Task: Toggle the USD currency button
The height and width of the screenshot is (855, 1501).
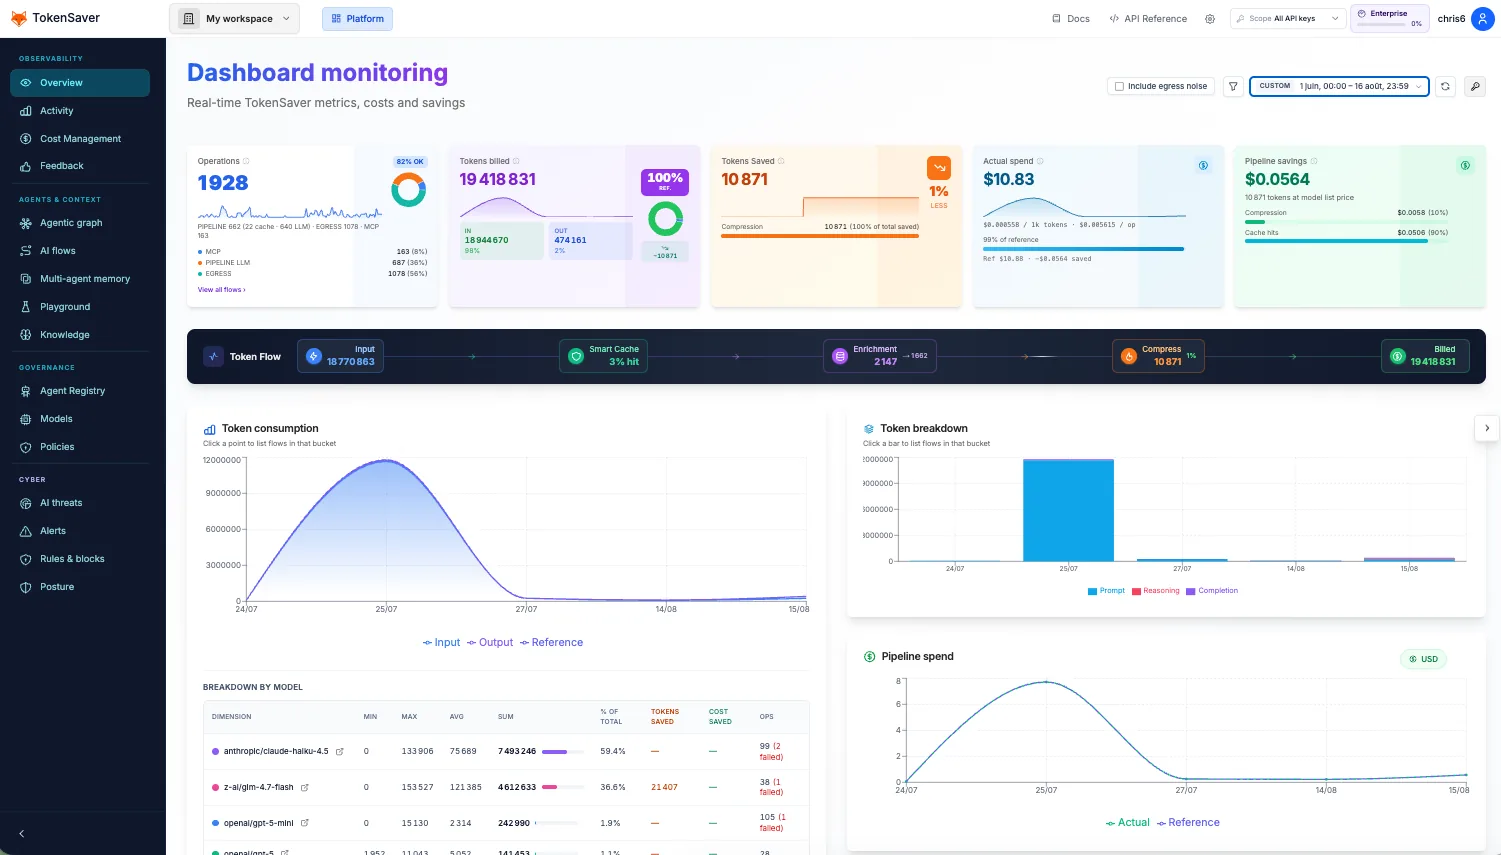Action: [1423, 659]
